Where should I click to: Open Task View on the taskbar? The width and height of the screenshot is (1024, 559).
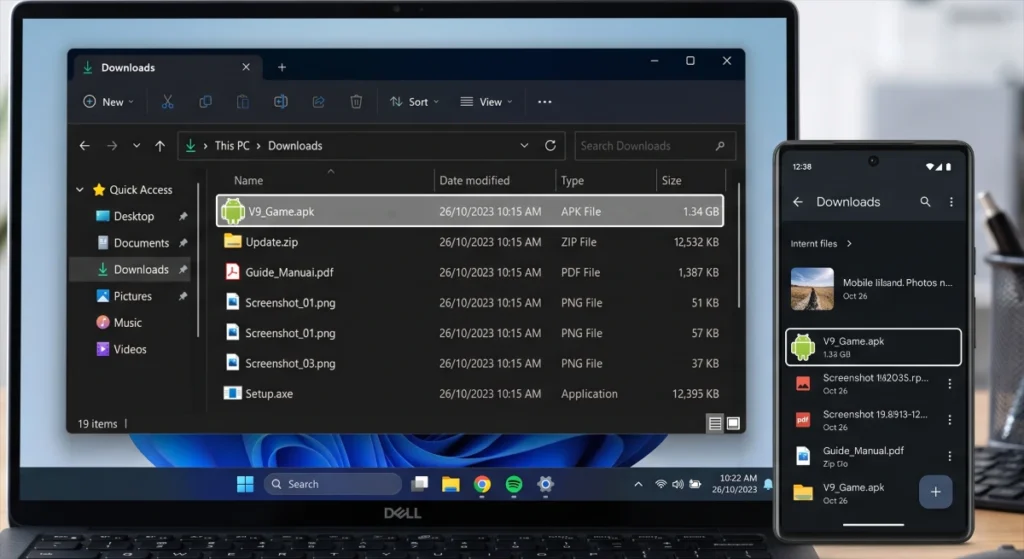click(419, 484)
